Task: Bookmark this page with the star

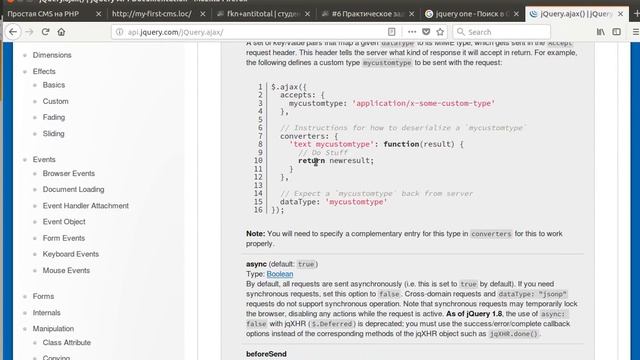Action: pos(440,32)
